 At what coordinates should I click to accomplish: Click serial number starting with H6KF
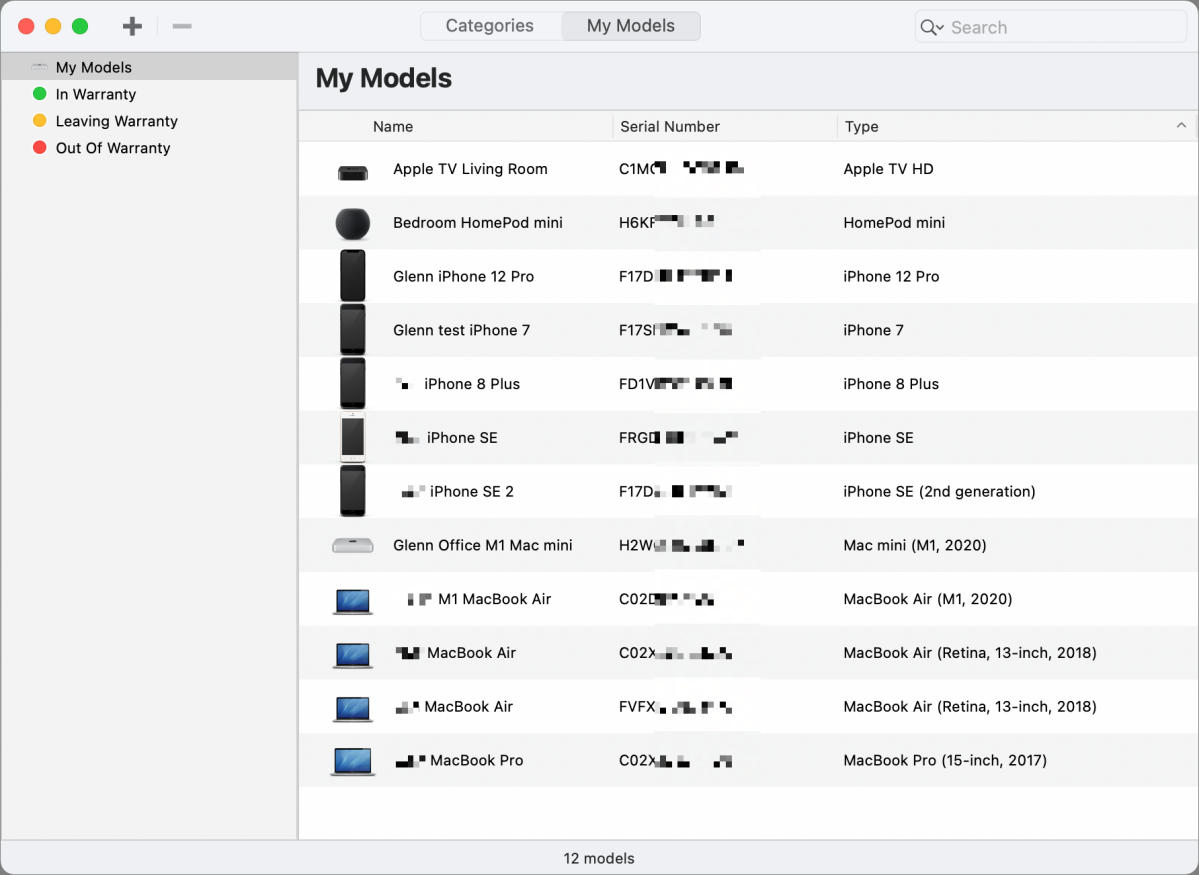point(667,223)
